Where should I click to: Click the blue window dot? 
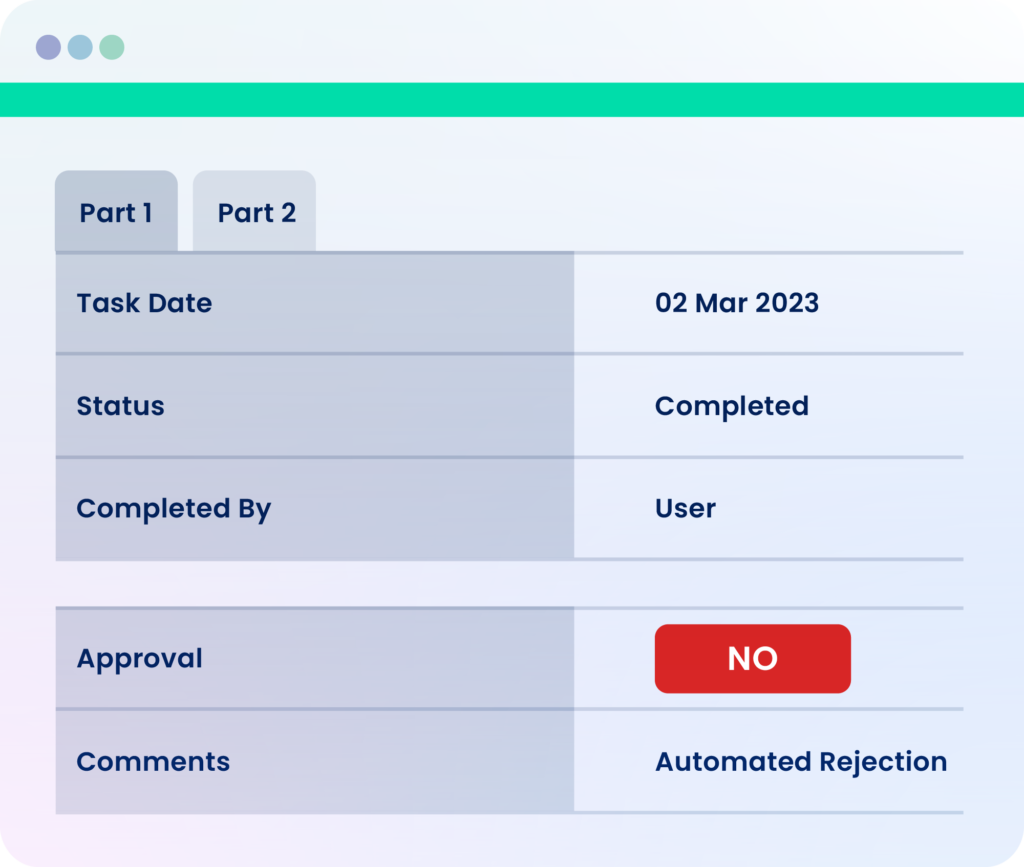pyautogui.click(x=80, y=47)
